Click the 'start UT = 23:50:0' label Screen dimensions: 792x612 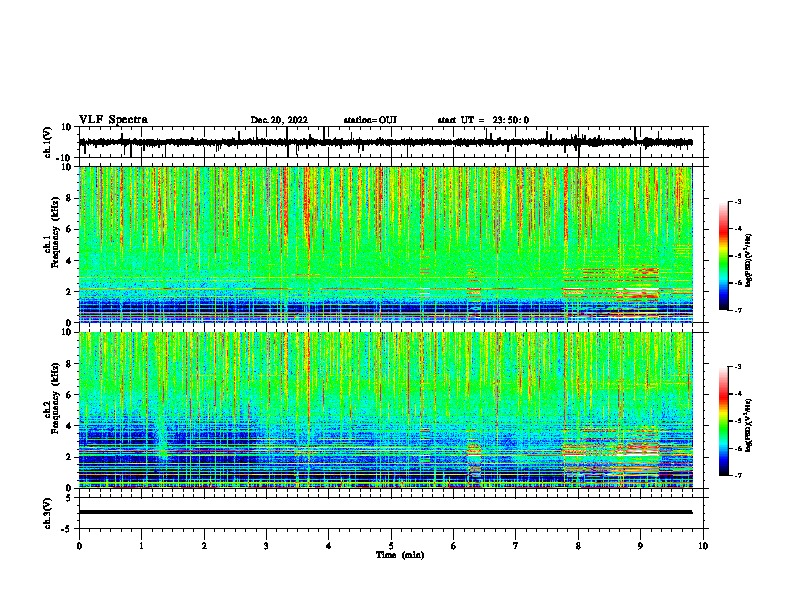click(x=483, y=120)
